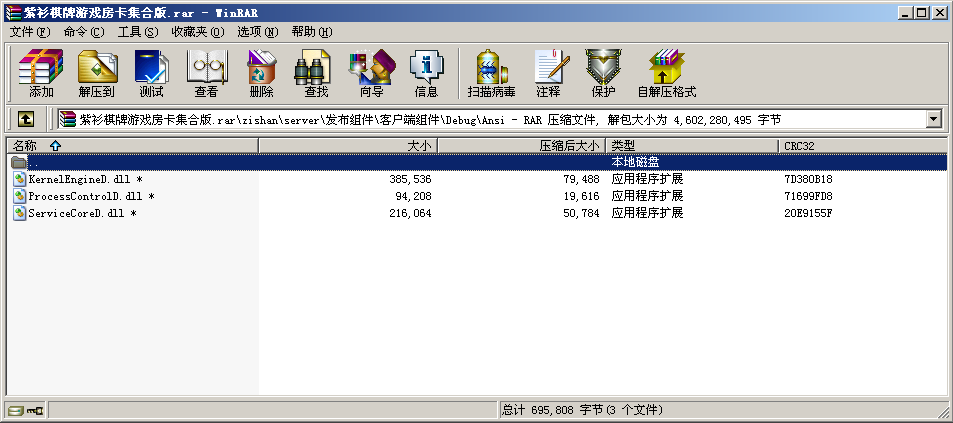Click the 删除 (Delete) toolbar icon
This screenshot has height=423, width=953.
(261, 74)
